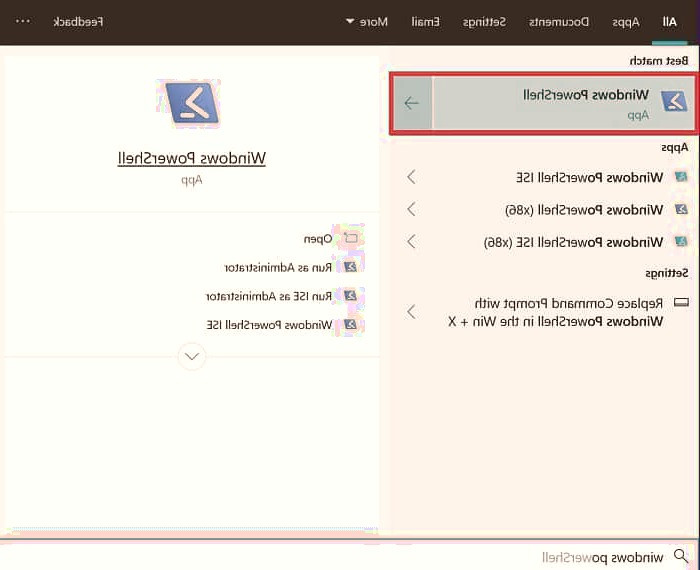Click the Open action icon in details pane
700x570 pixels.
(x=350, y=239)
